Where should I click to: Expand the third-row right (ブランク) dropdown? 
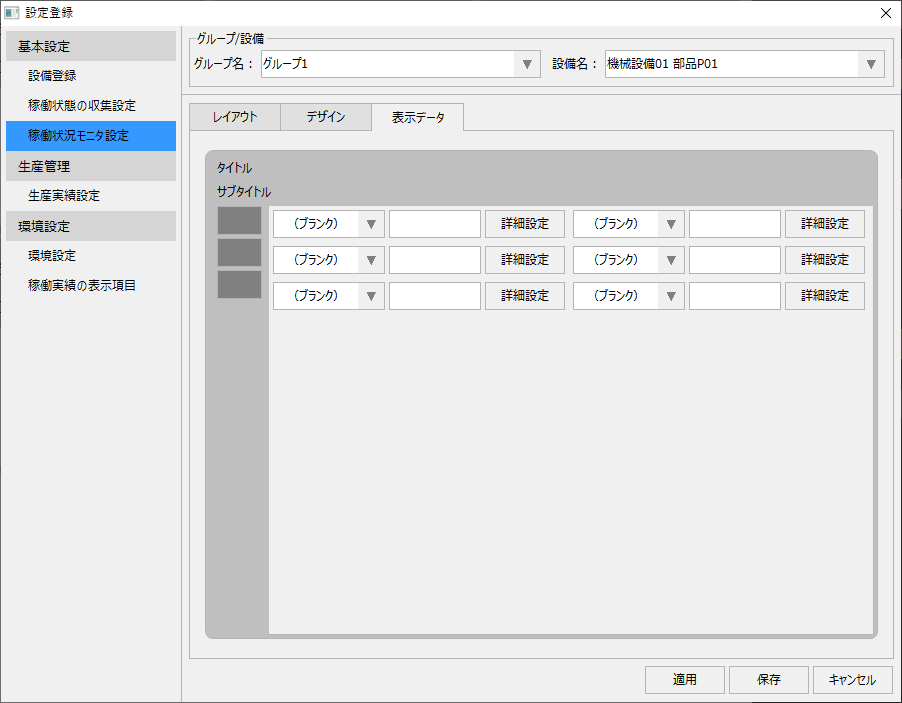[669, 295]
